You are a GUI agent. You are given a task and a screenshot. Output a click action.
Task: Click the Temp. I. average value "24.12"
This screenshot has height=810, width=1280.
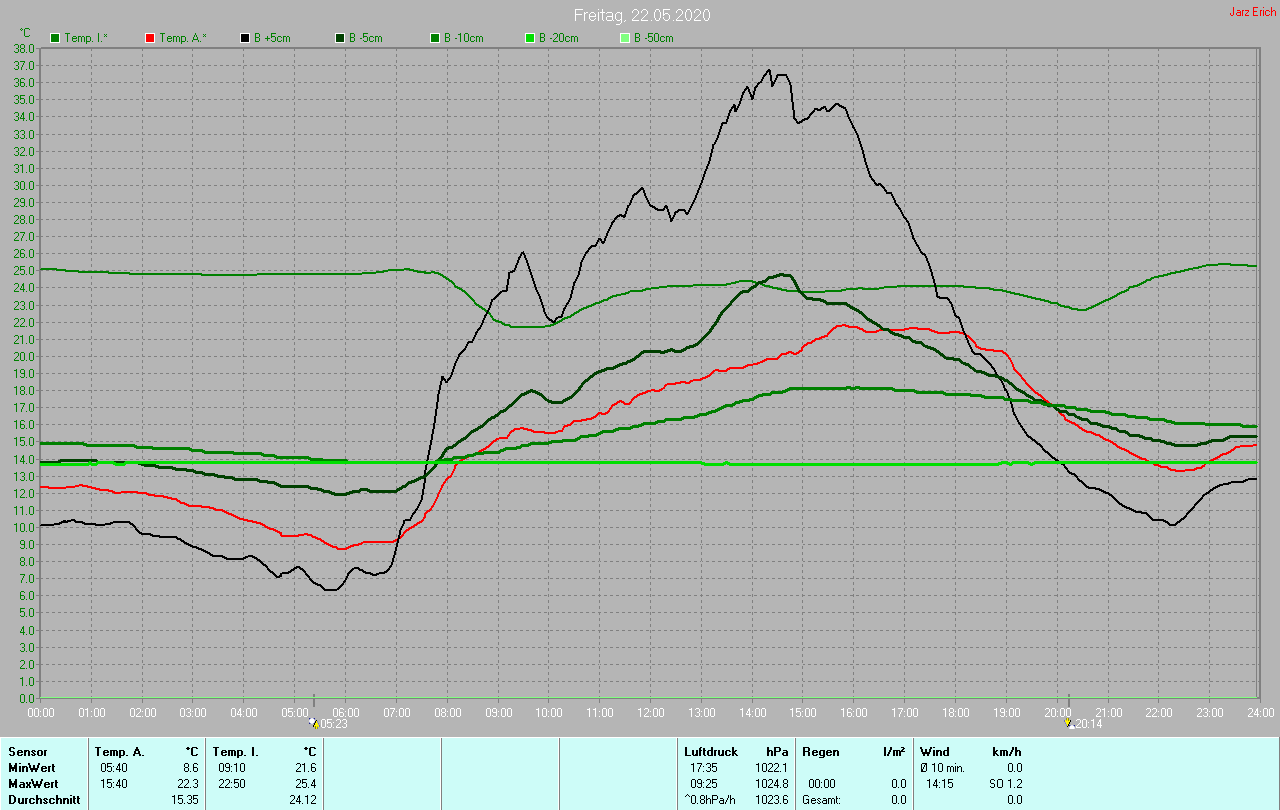tap(302, 800)
